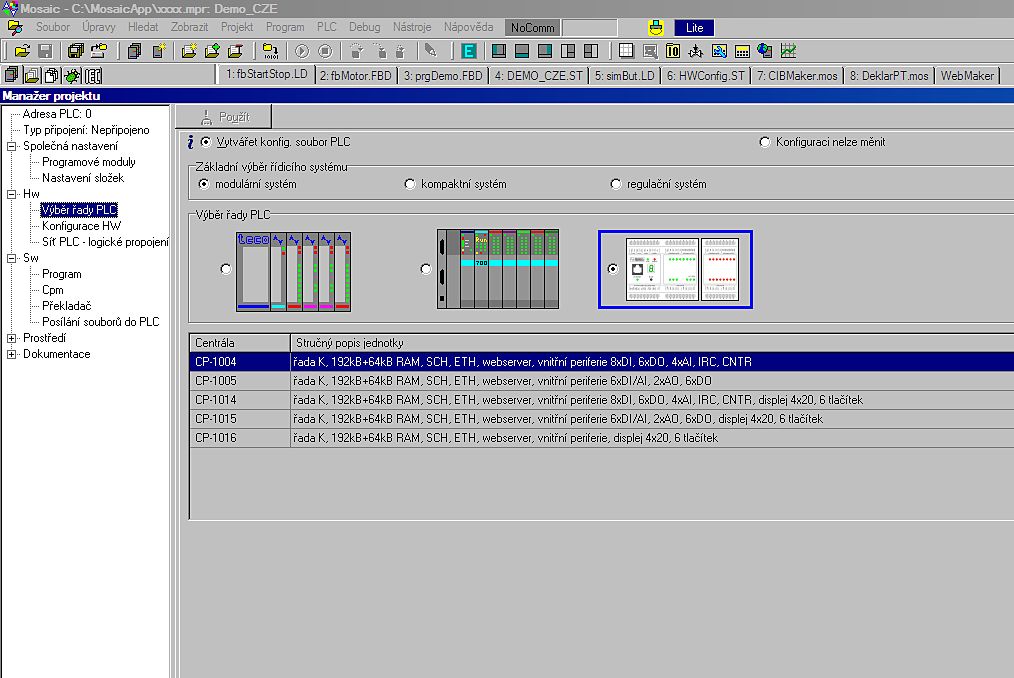1014x678 pixels.
Task: Click the IEC icon in toolbar
Action: click(x=93, y=75)
